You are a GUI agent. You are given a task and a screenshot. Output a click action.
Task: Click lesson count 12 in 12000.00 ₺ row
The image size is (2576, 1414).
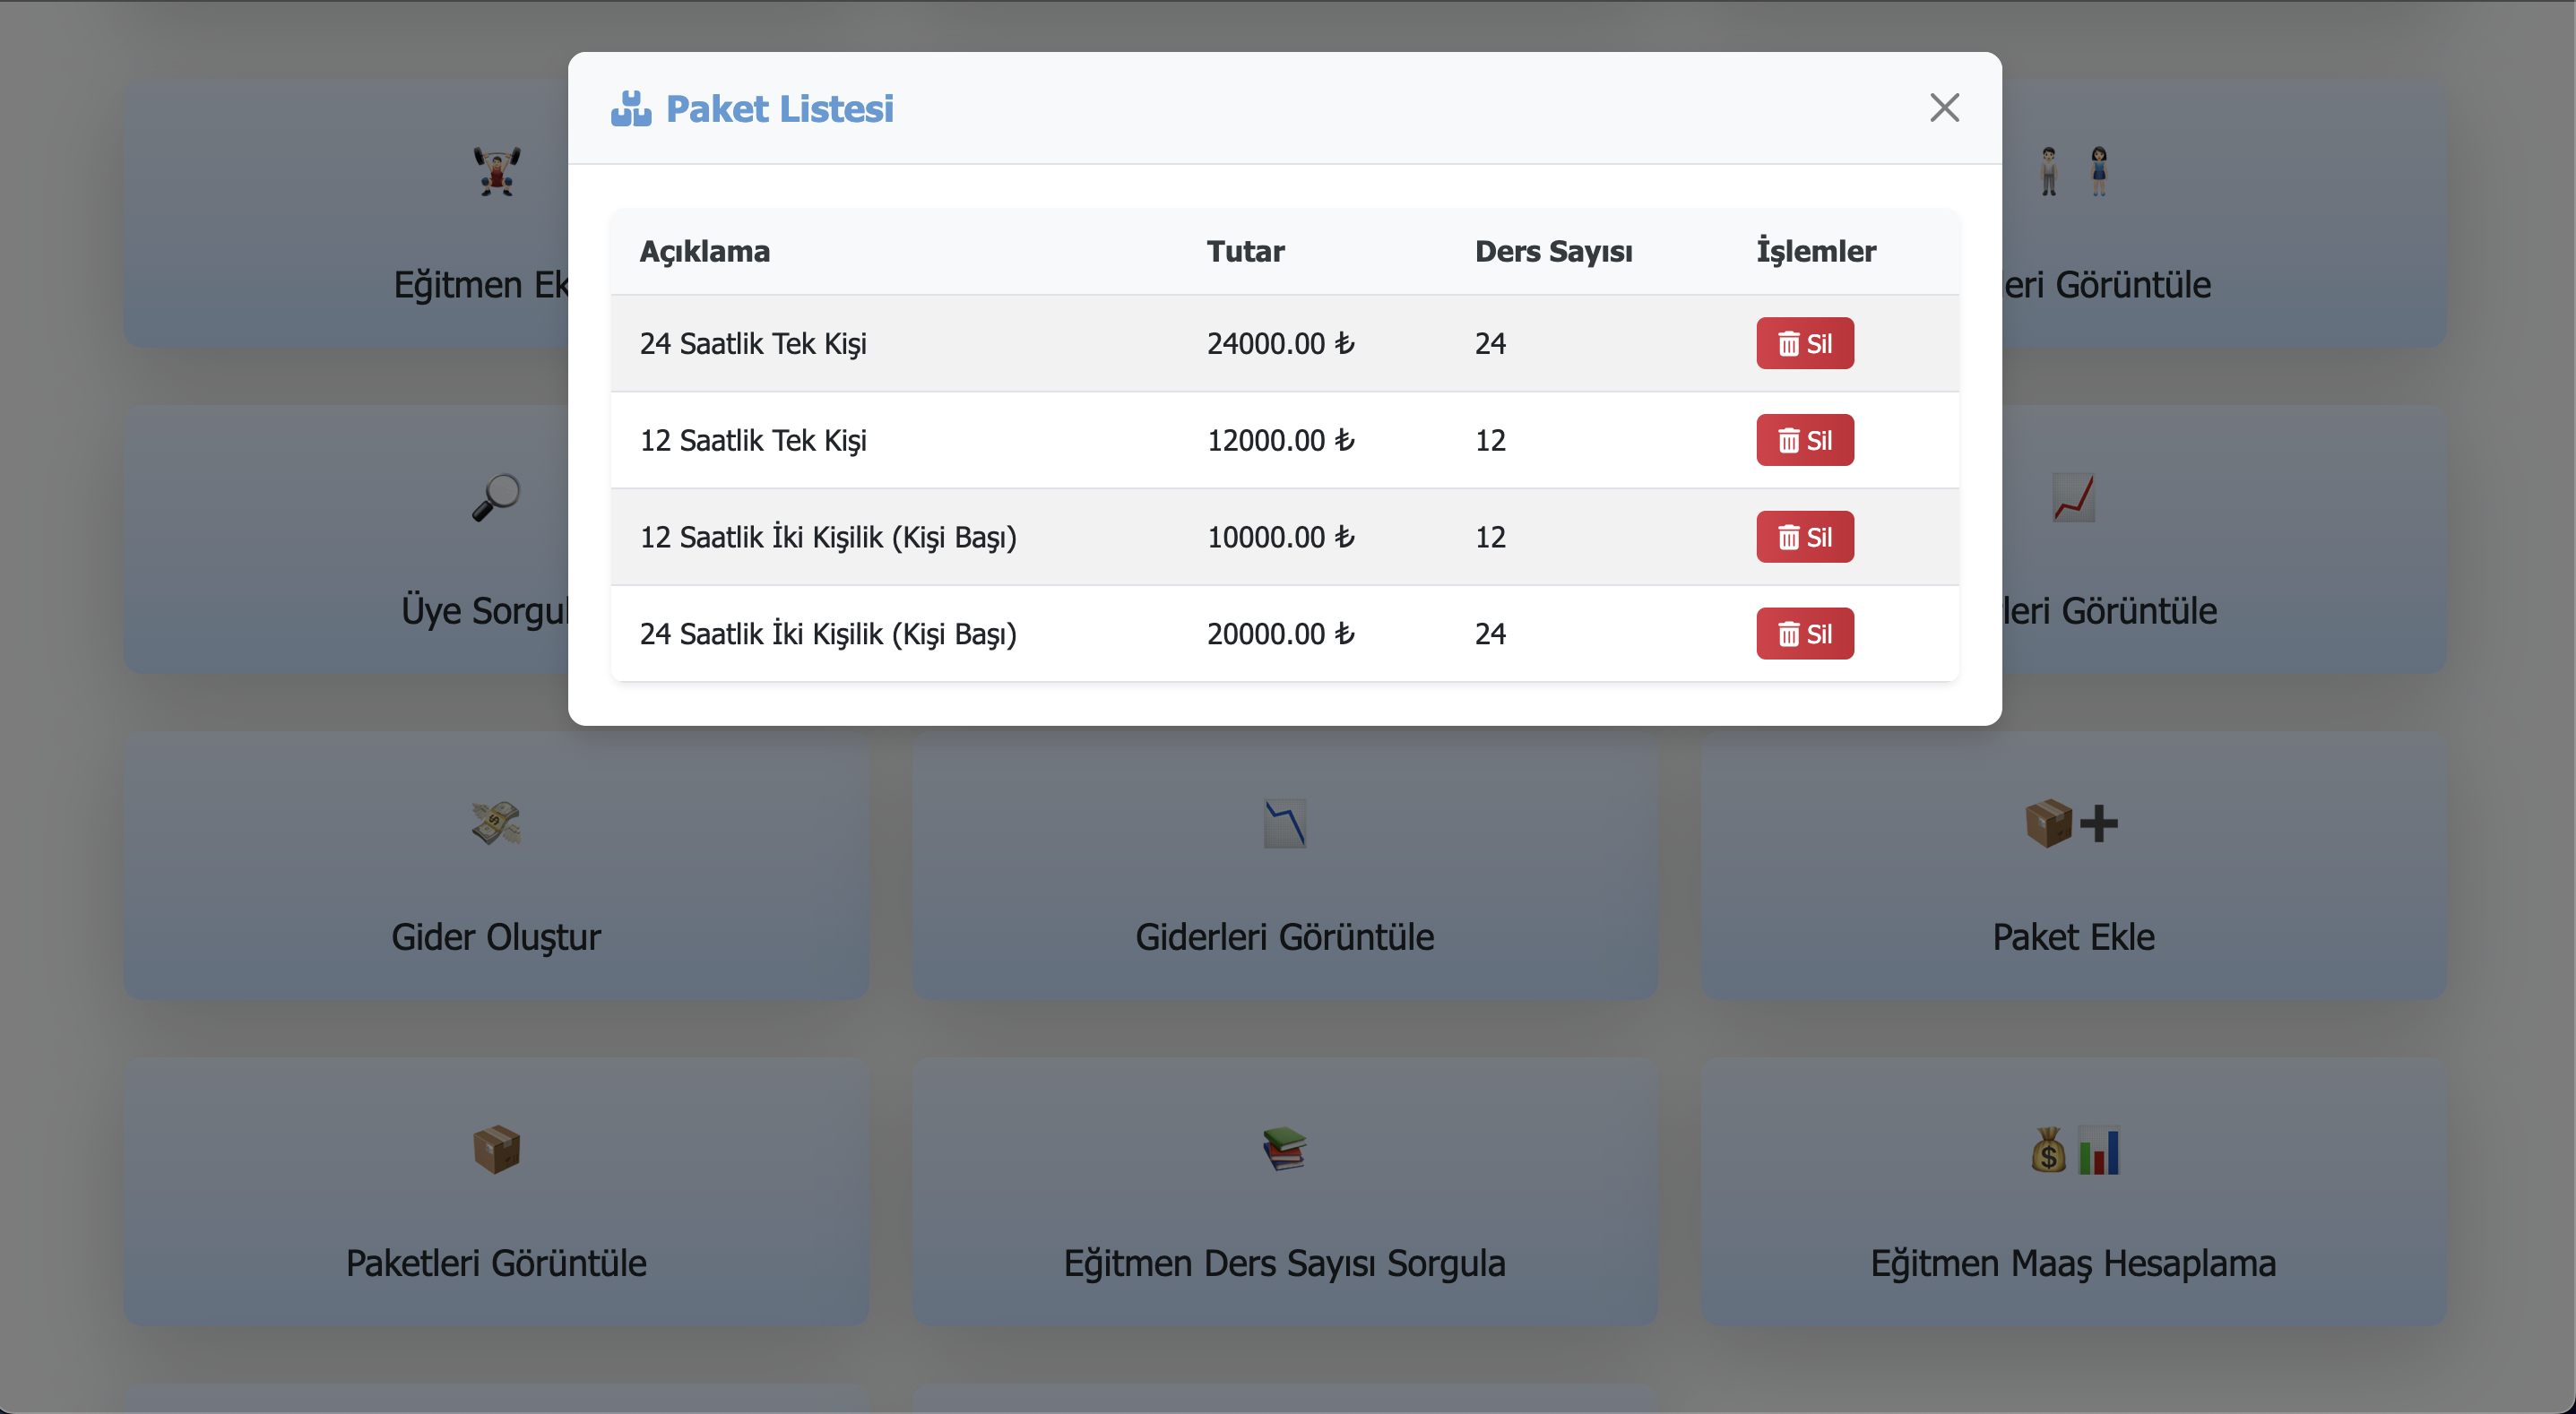(x=1490, y=440)
